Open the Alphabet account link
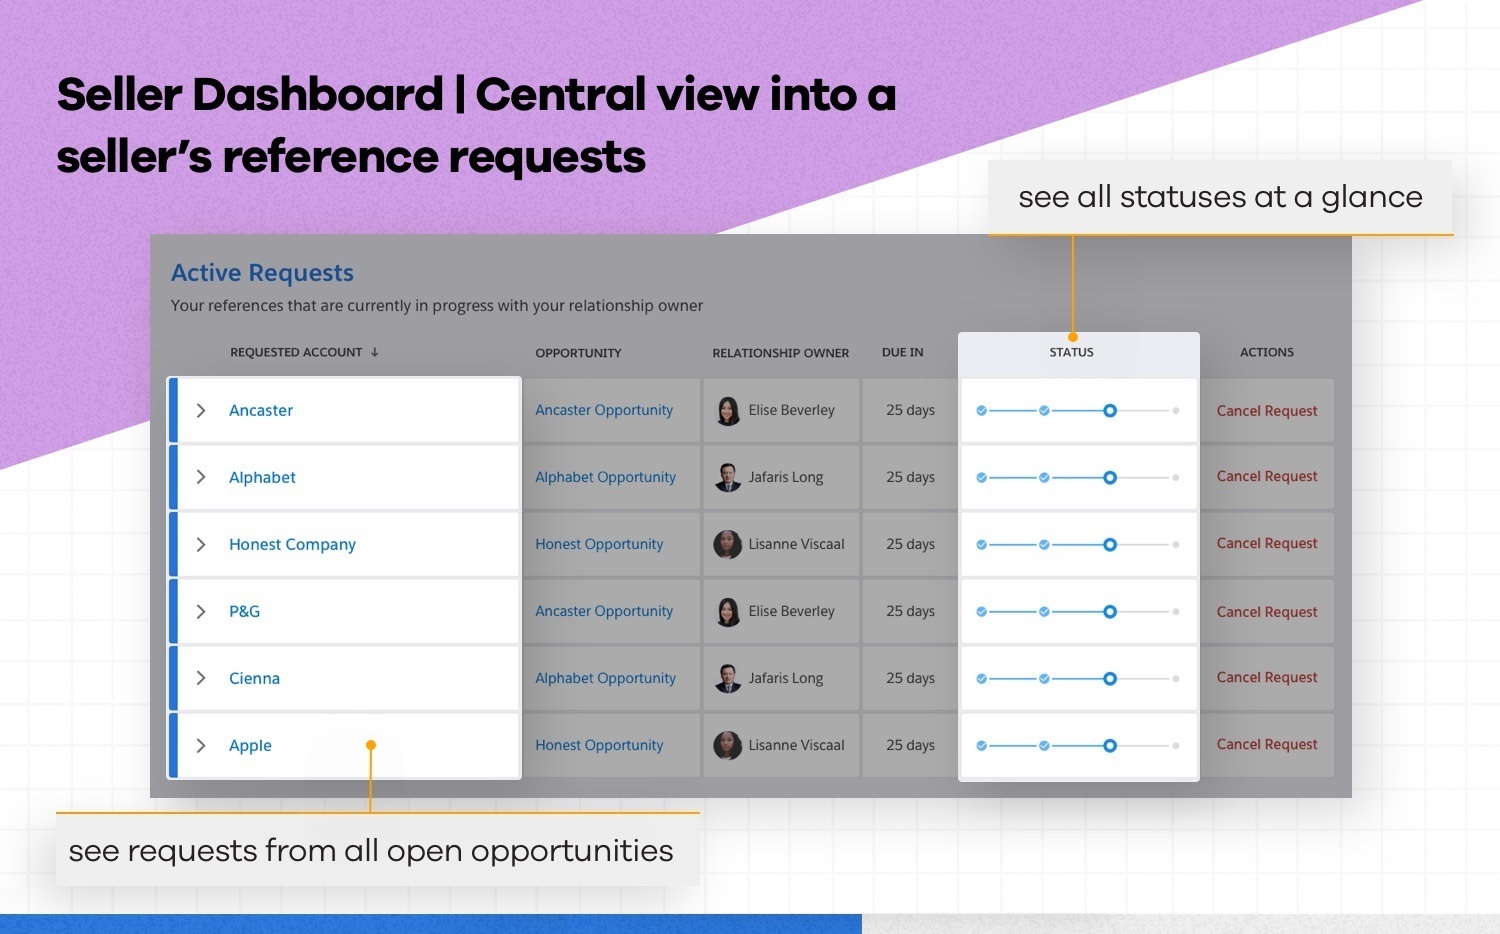1500x934 pixels. coord(262,478)
